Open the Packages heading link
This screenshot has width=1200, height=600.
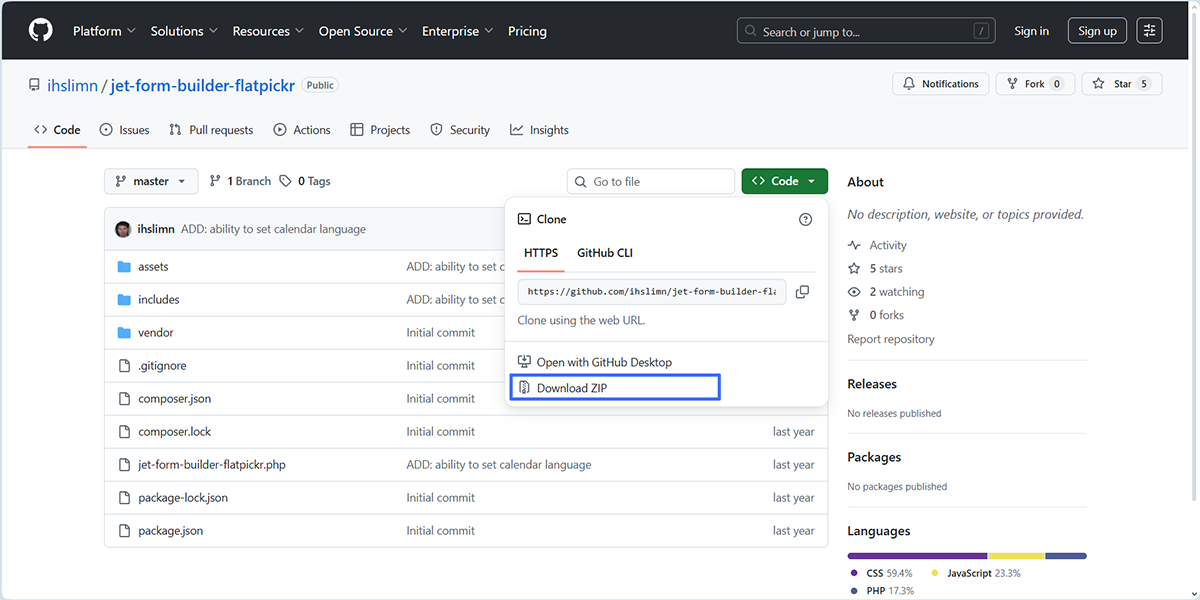click(874, 457)
